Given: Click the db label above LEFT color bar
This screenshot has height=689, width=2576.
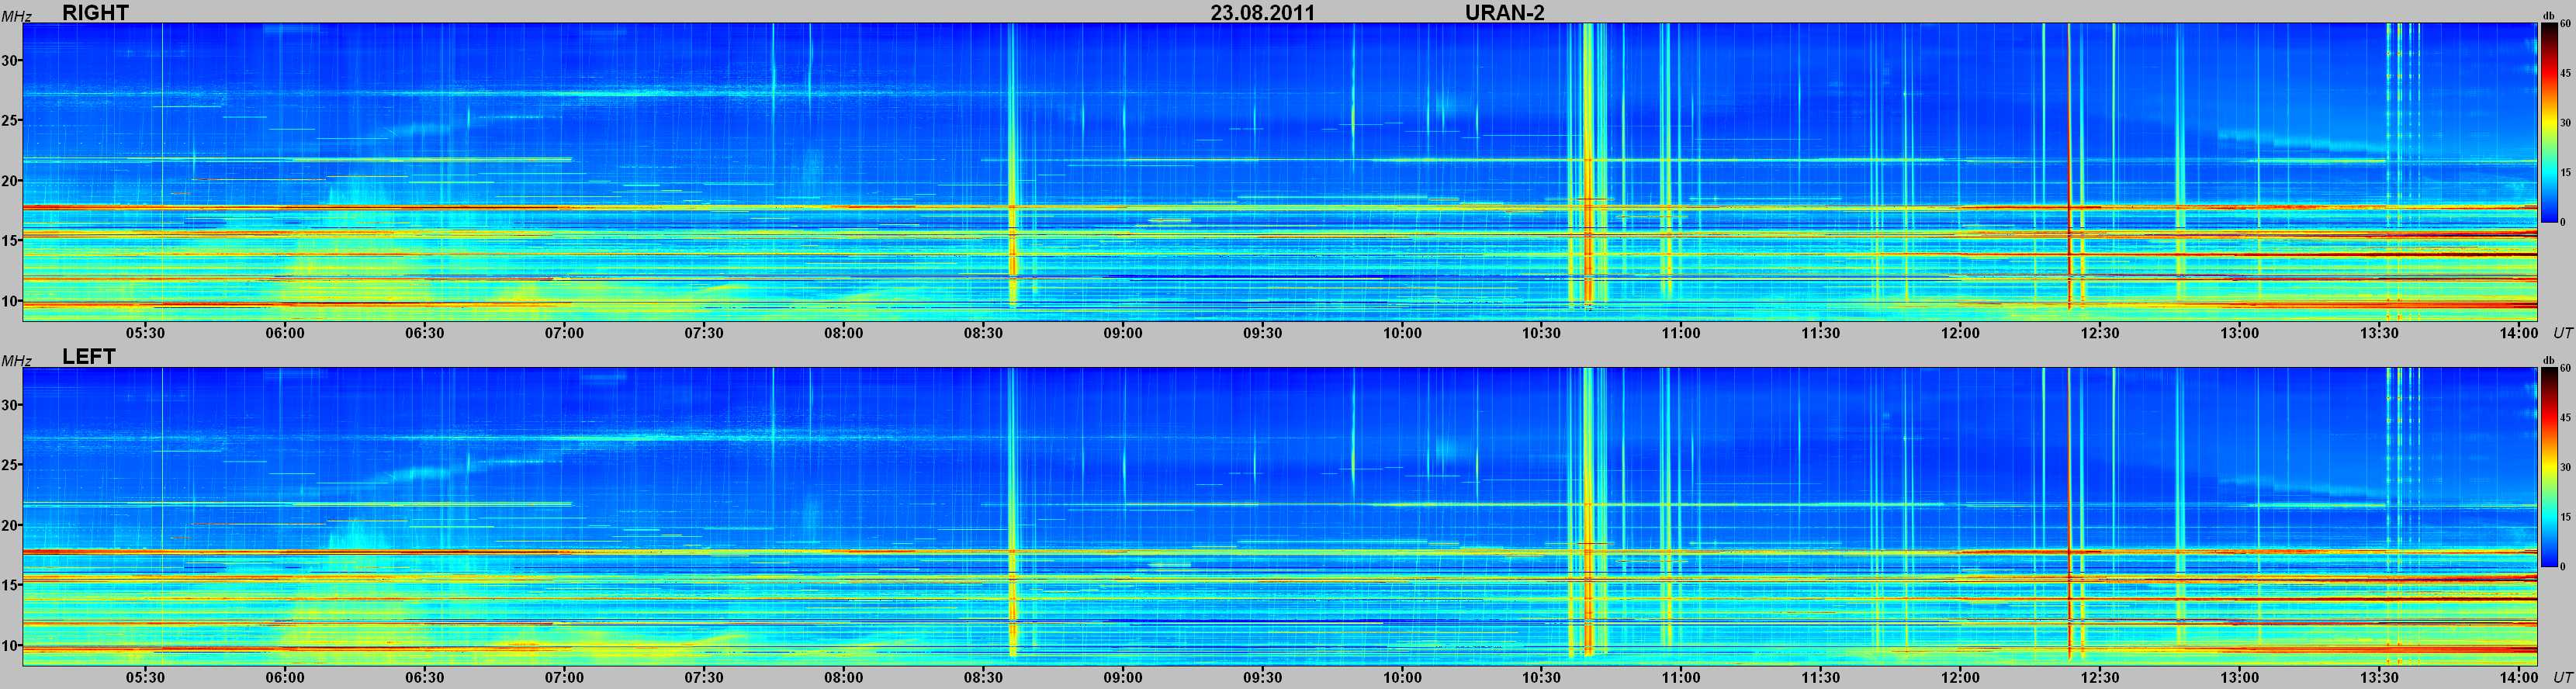Looking at the screenshot, I should (2549, 360).
